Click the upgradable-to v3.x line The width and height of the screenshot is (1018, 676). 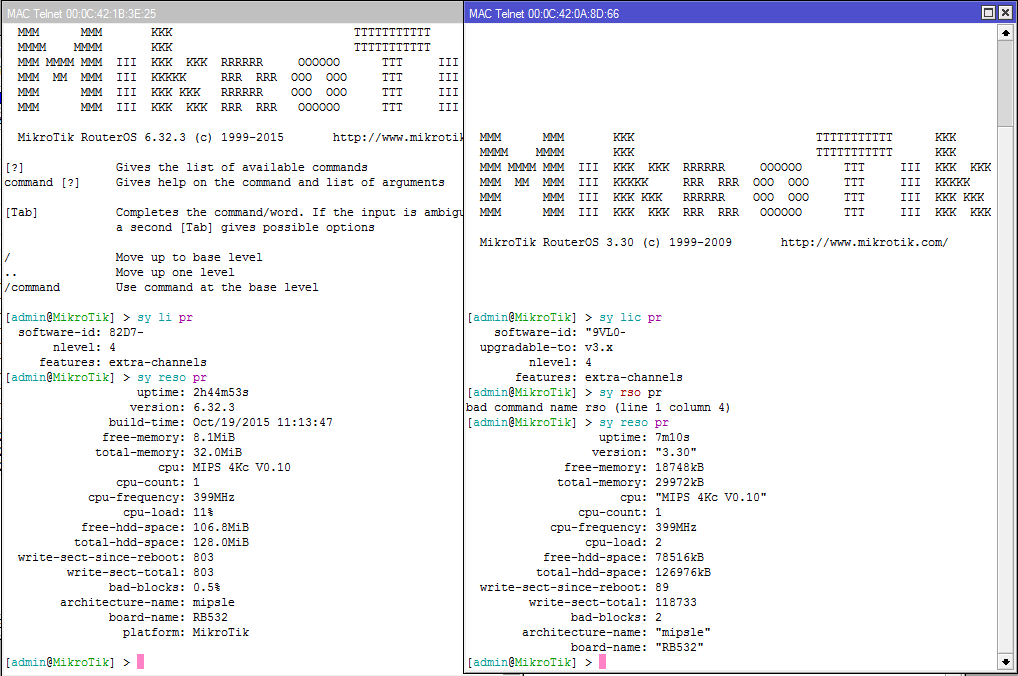546,347
